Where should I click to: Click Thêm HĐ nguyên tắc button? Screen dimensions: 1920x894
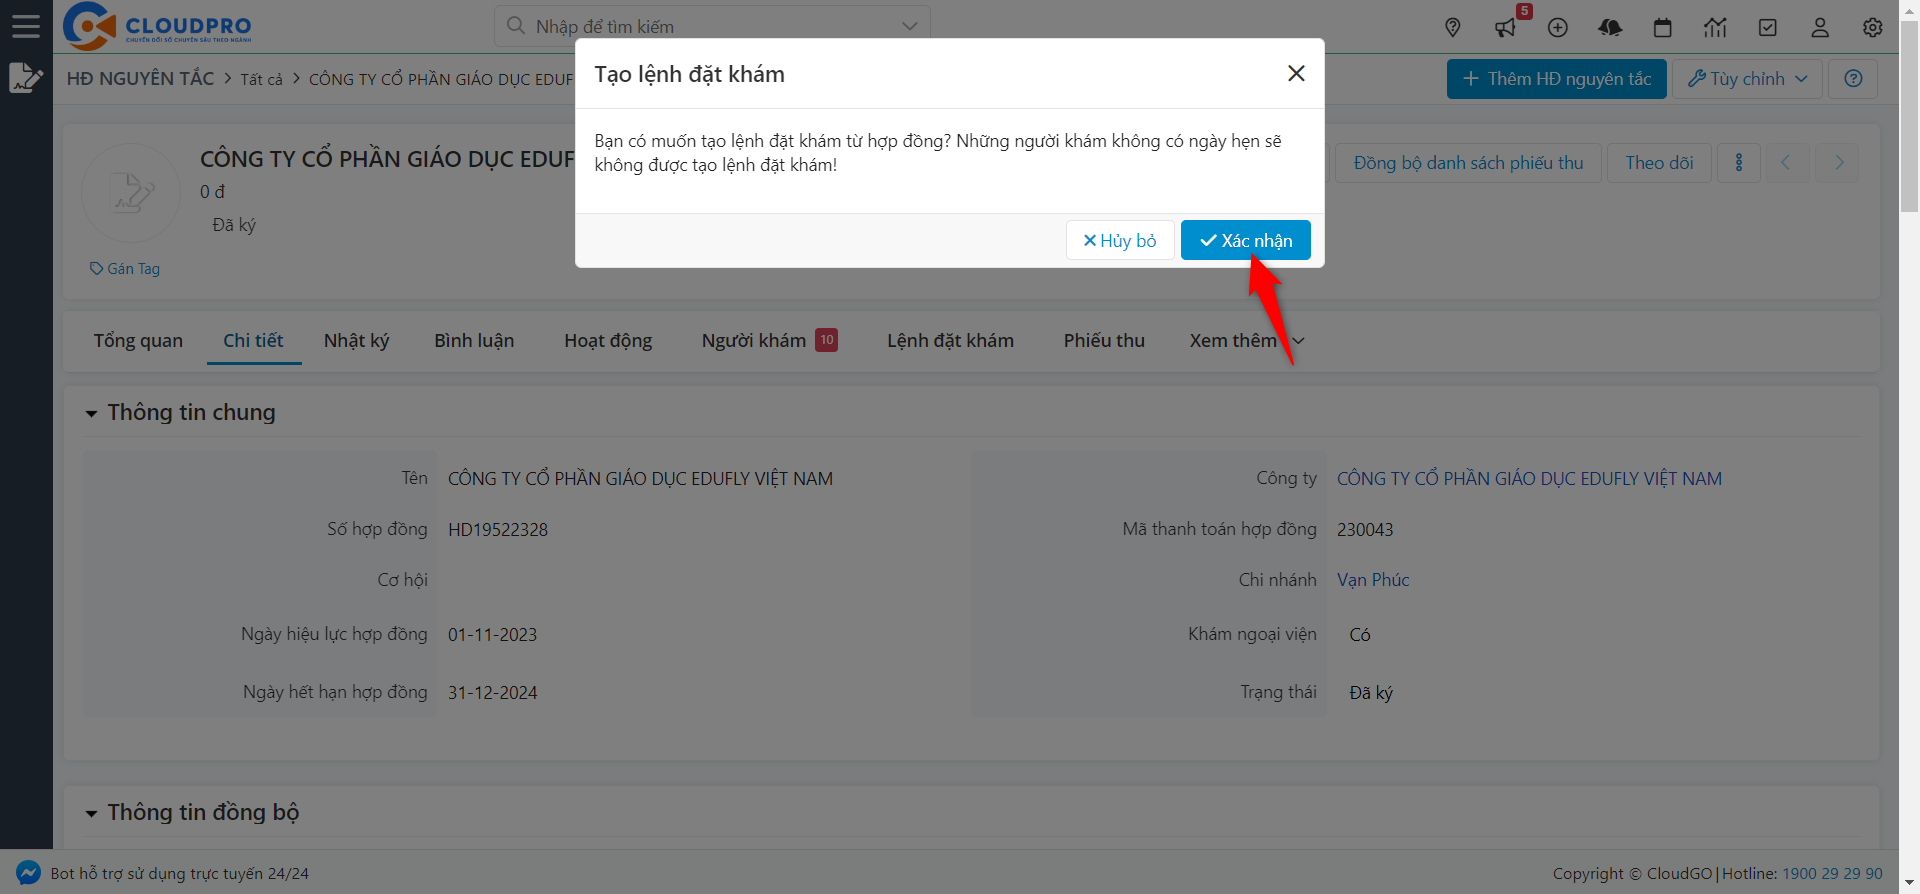point(1557,79)
